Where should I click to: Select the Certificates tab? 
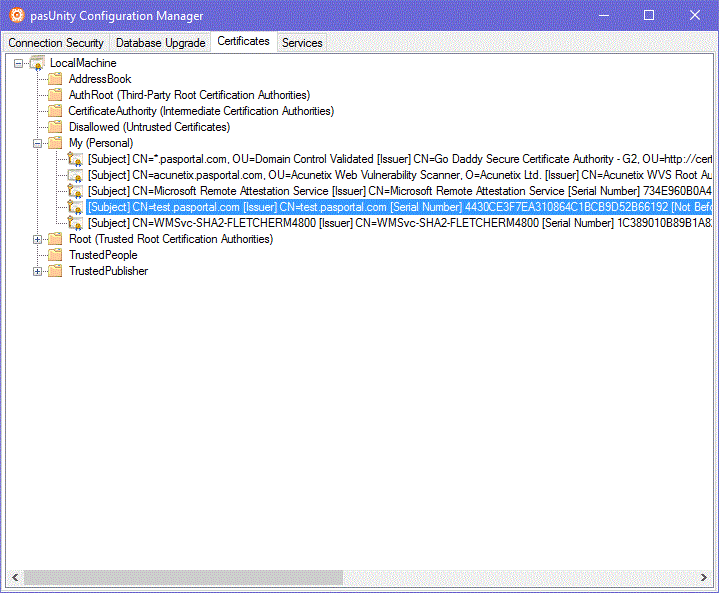[x=243, y=41]
